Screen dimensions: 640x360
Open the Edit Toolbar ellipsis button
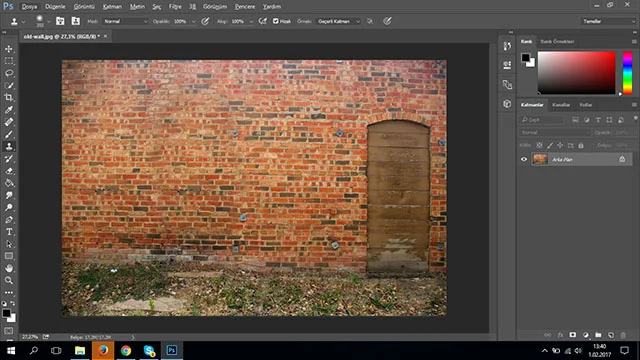coord(9,293)
